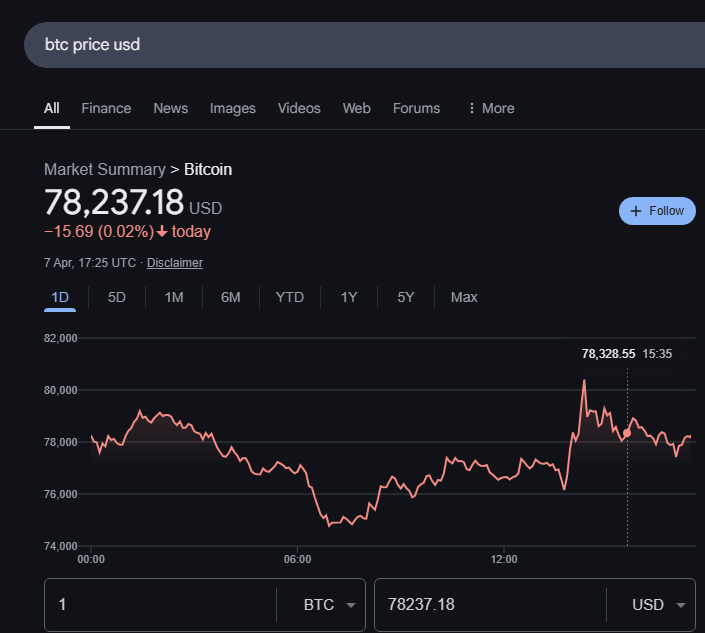Screen dimensions: 705x633
Task: Show the 5D chart range
Action: [116, 297]
